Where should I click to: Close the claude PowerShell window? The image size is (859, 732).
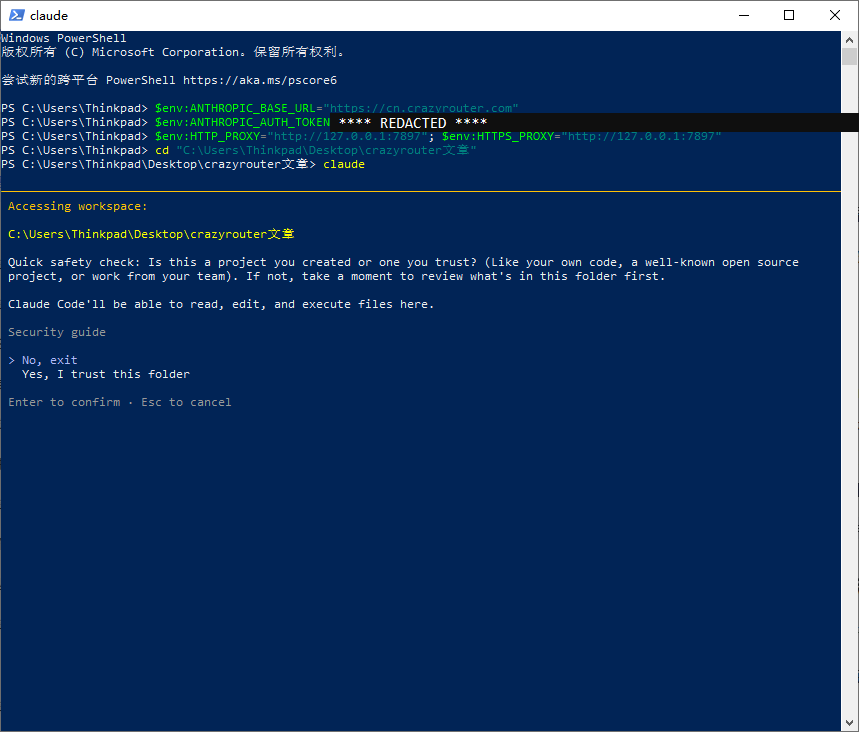pos(834,15)
